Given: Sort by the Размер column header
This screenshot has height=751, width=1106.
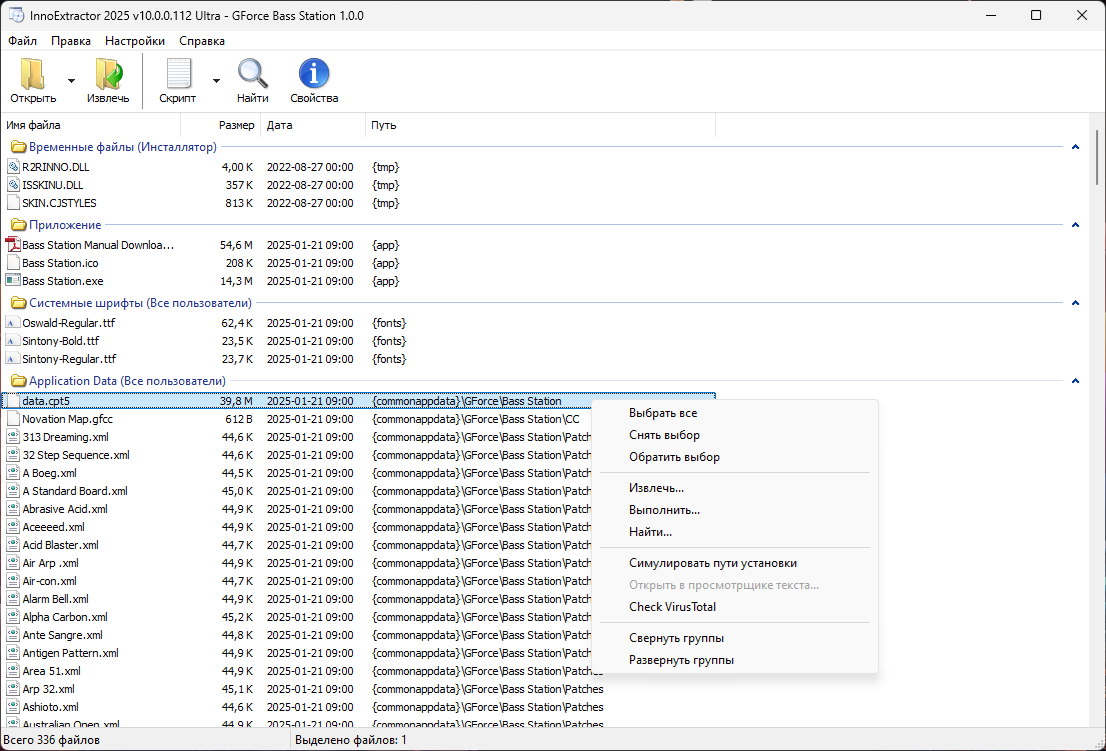Looking at the screenshot, I should pos(221,125).
